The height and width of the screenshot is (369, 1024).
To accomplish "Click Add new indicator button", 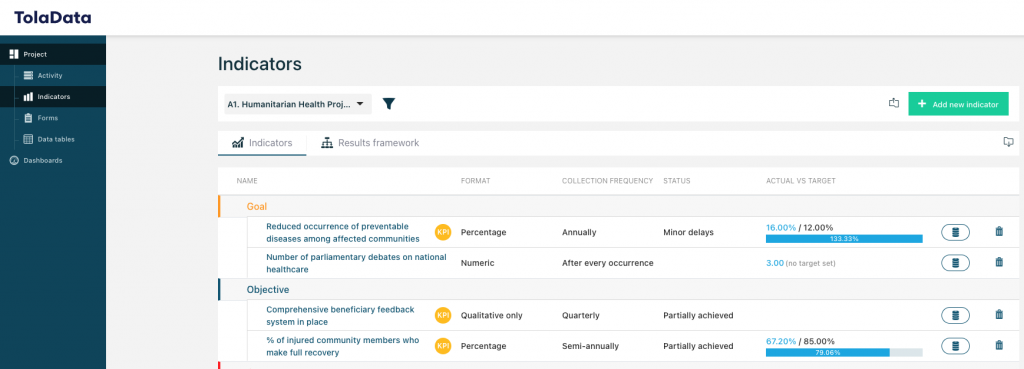I will 958,104.
